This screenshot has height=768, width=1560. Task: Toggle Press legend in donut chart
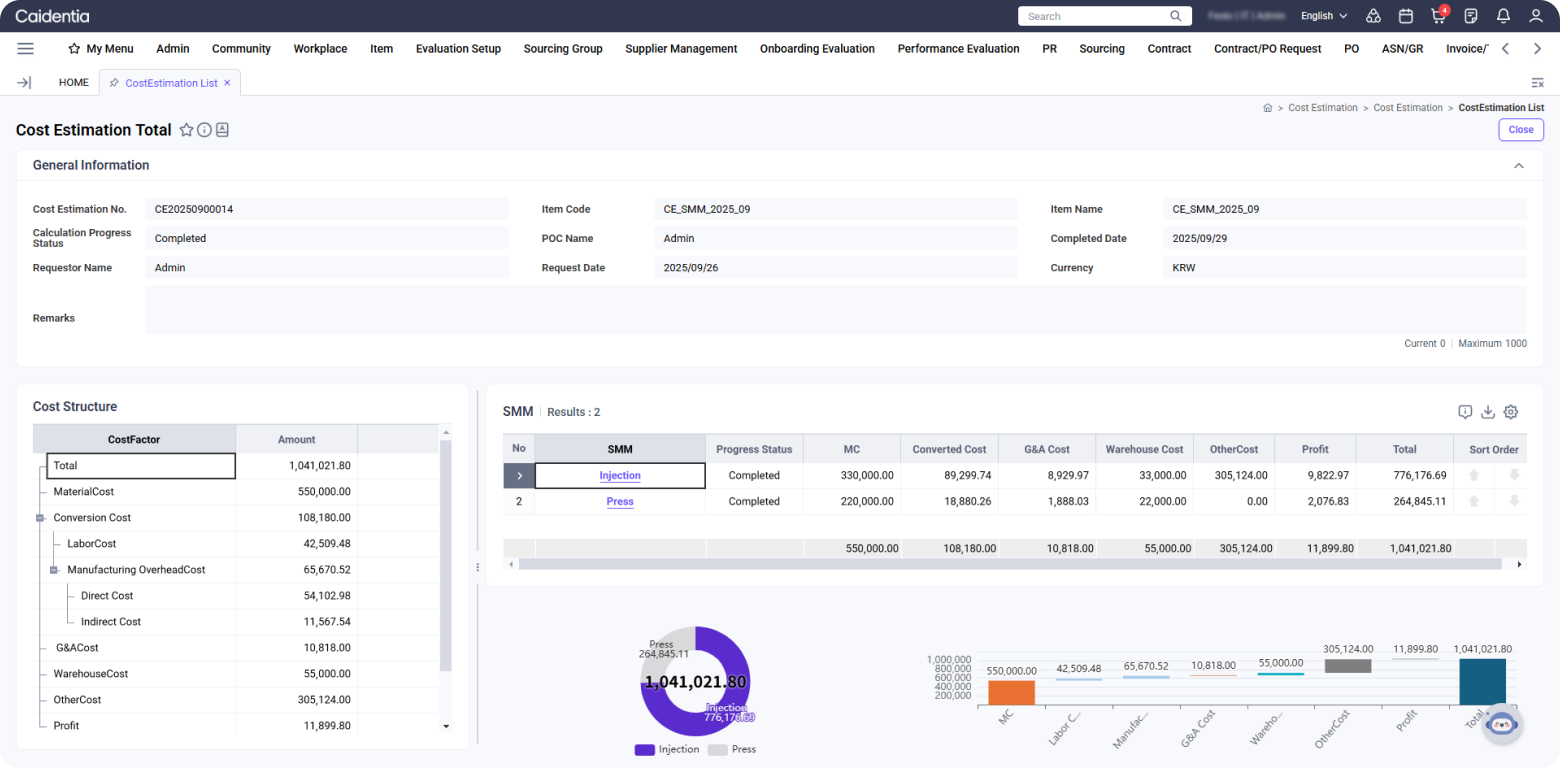point(732,749)
